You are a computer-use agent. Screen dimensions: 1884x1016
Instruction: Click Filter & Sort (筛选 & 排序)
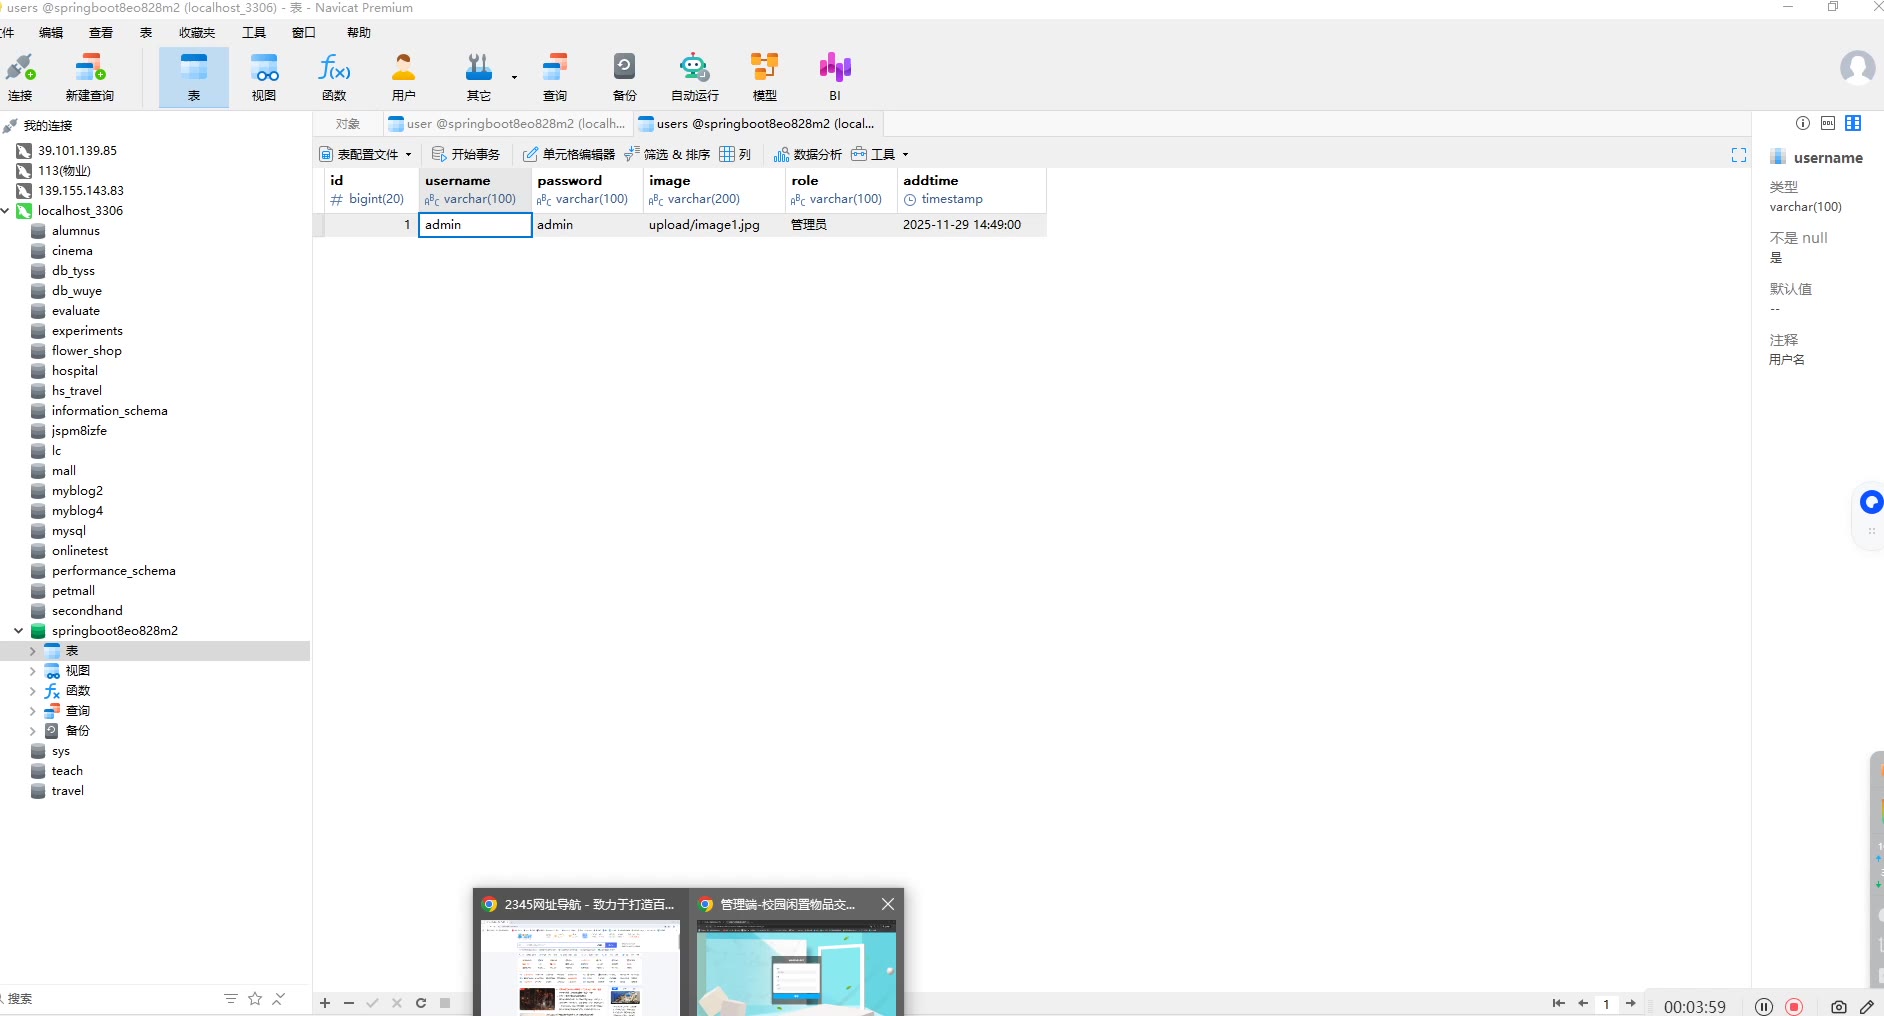(x=667, y=154)
